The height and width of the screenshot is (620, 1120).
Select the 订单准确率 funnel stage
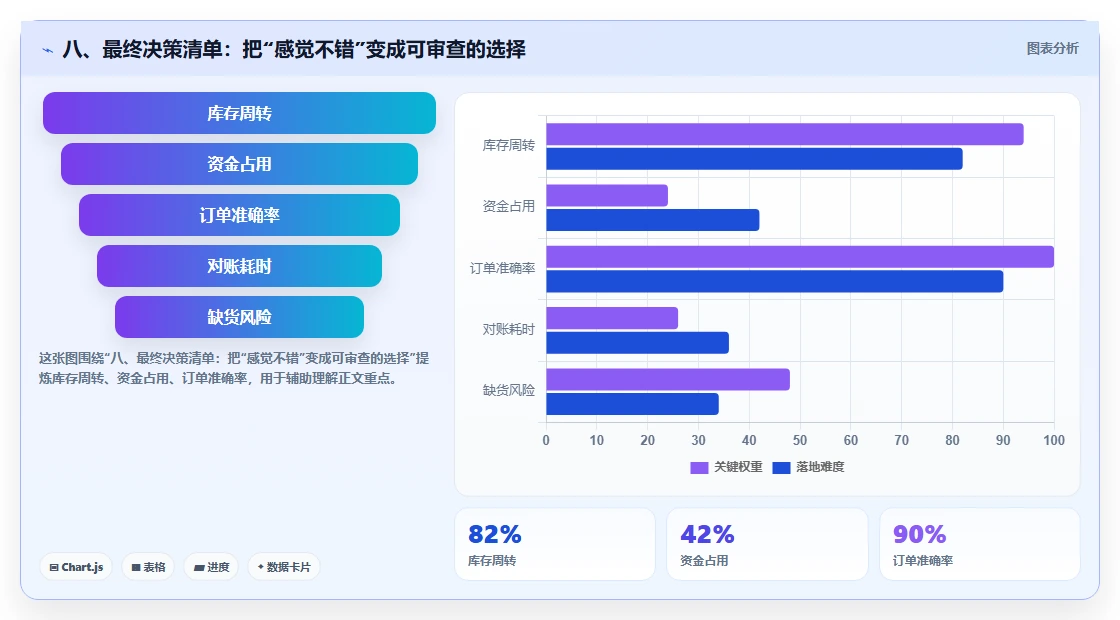click(239, 215)
